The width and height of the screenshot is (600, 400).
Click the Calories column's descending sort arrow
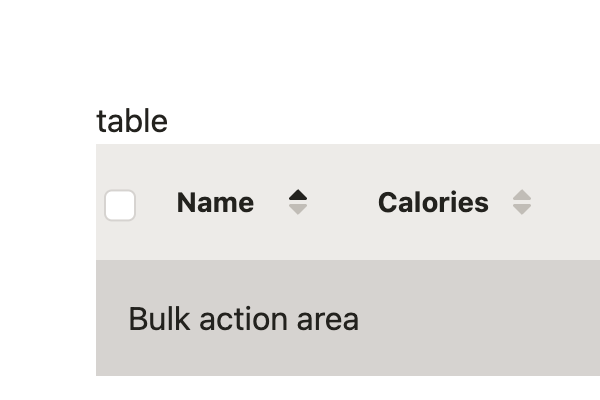coord(522,210)
